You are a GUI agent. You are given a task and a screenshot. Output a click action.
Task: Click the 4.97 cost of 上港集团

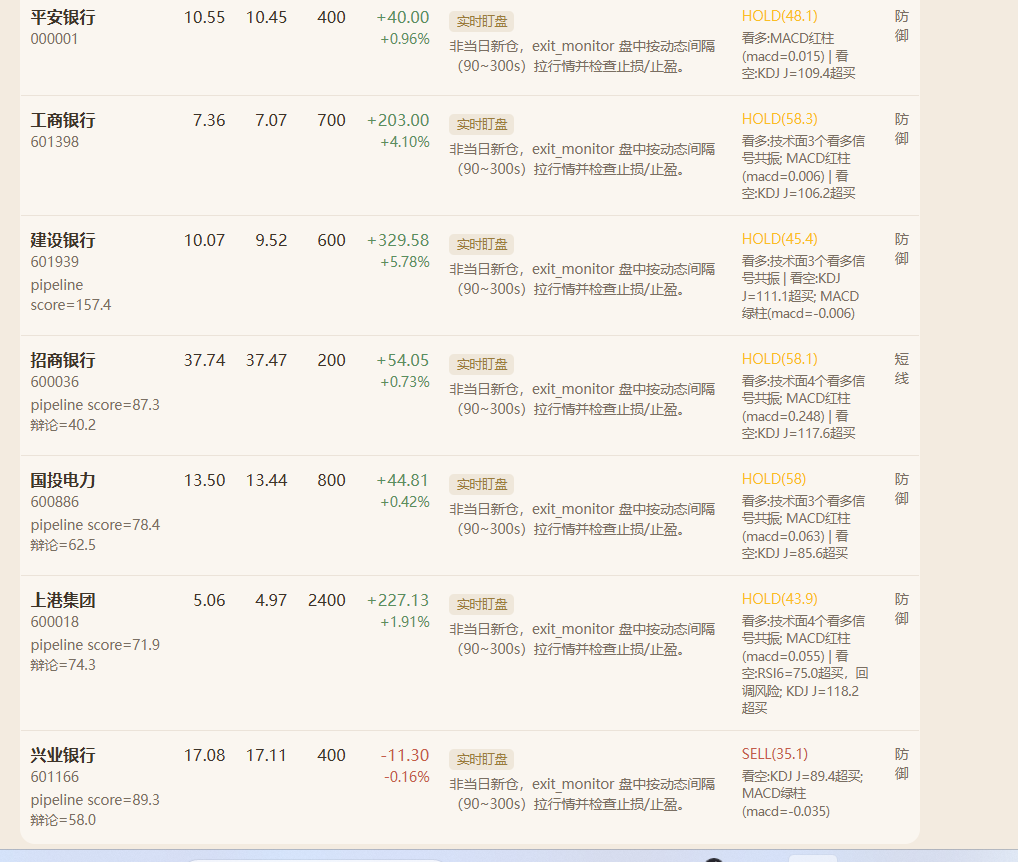(x=271, y=601)
